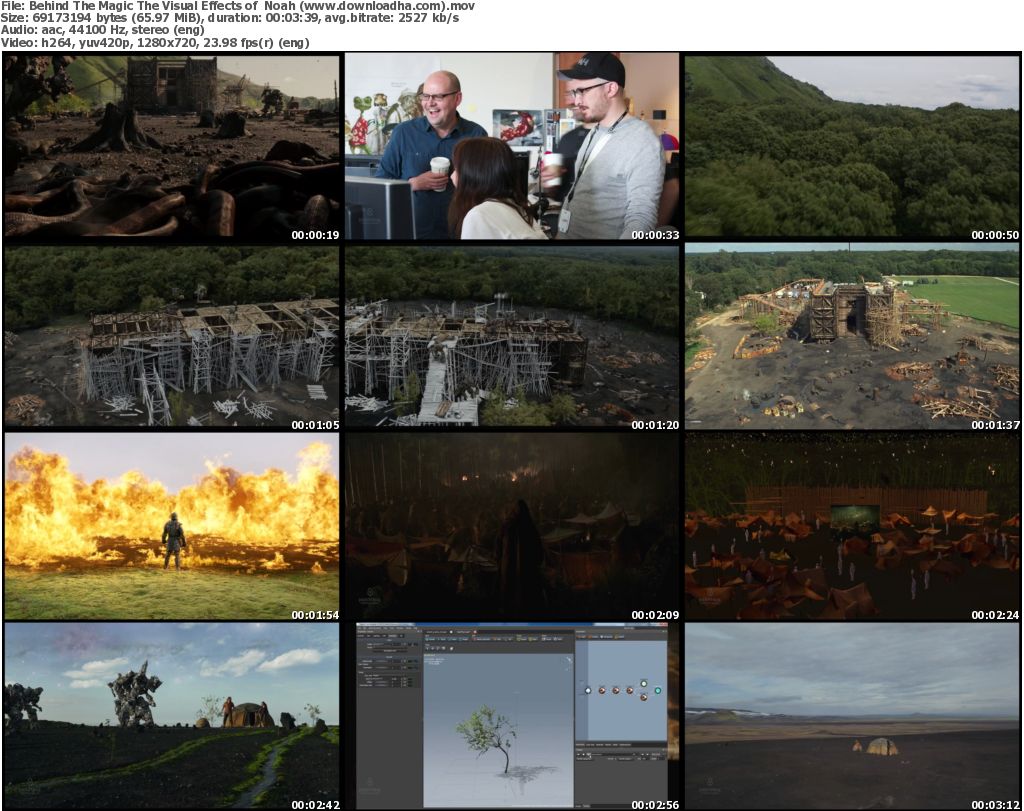Open the orange tents layout thumbnail at 00:02:24

coord(852,527)
